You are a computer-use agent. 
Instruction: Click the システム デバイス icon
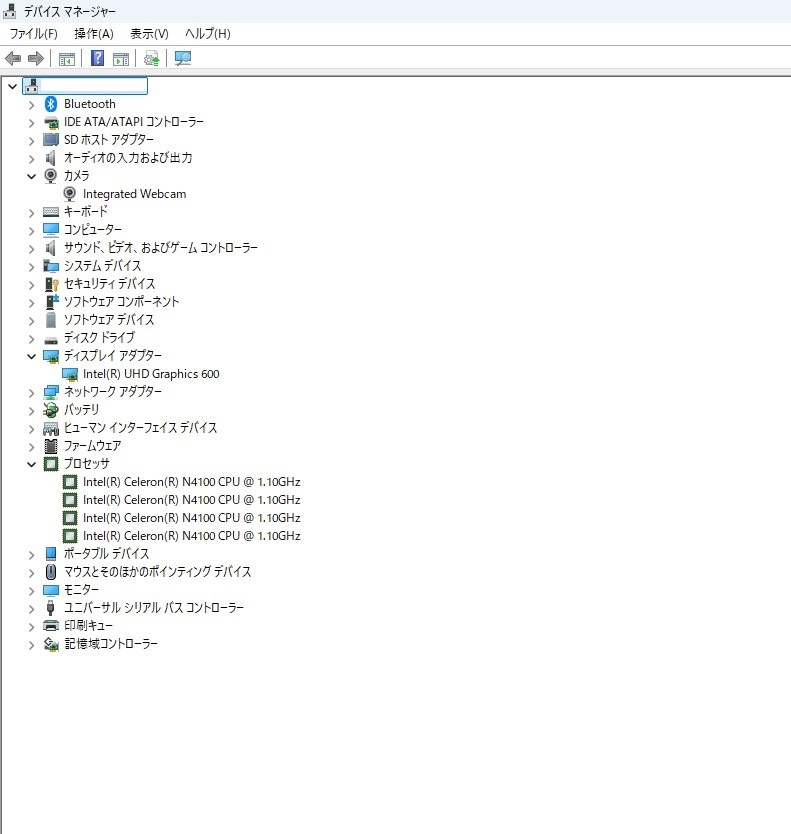coord(51,266)
